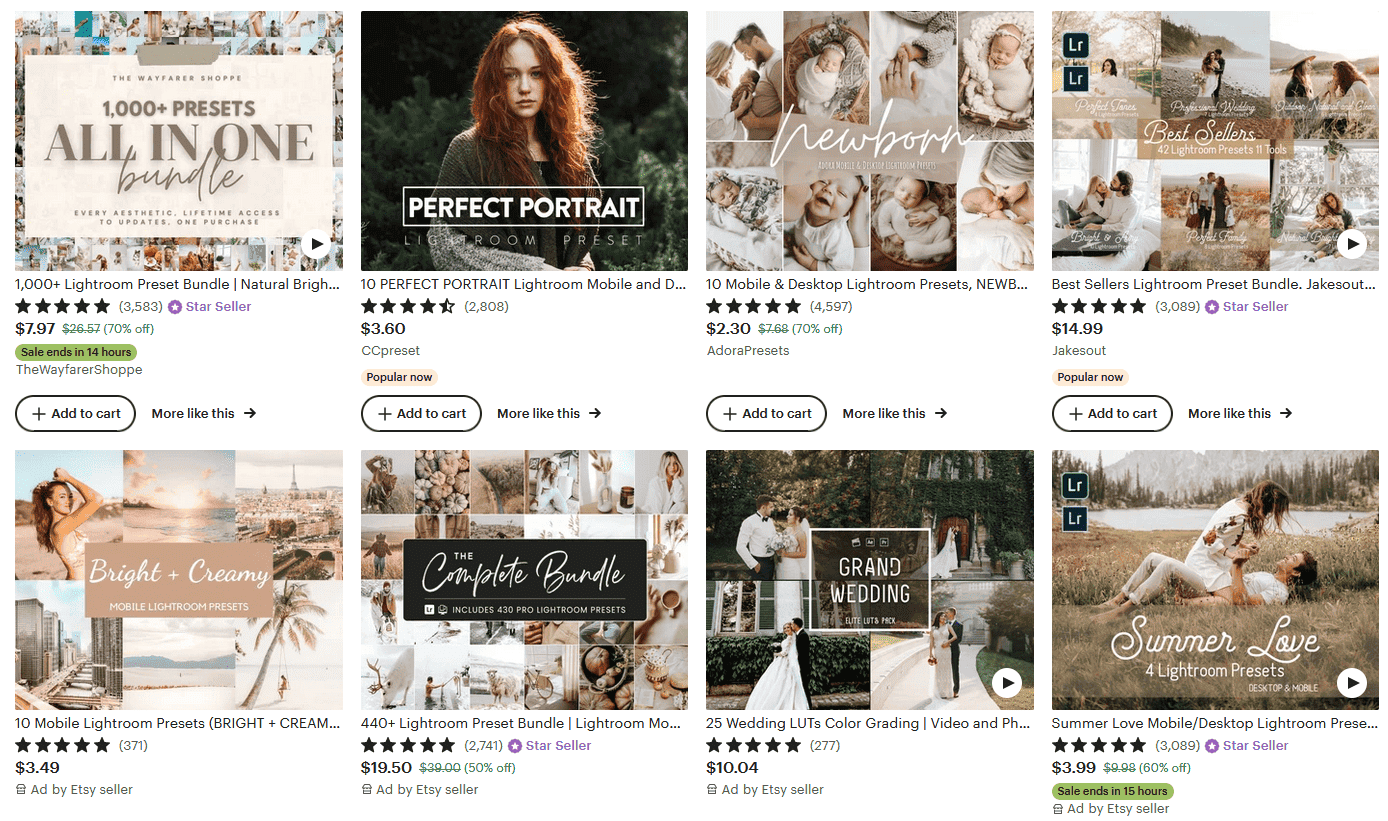Play video on Summer Love presets listing
This screenshot has height=821, width=1388.
click(1352, 683)
